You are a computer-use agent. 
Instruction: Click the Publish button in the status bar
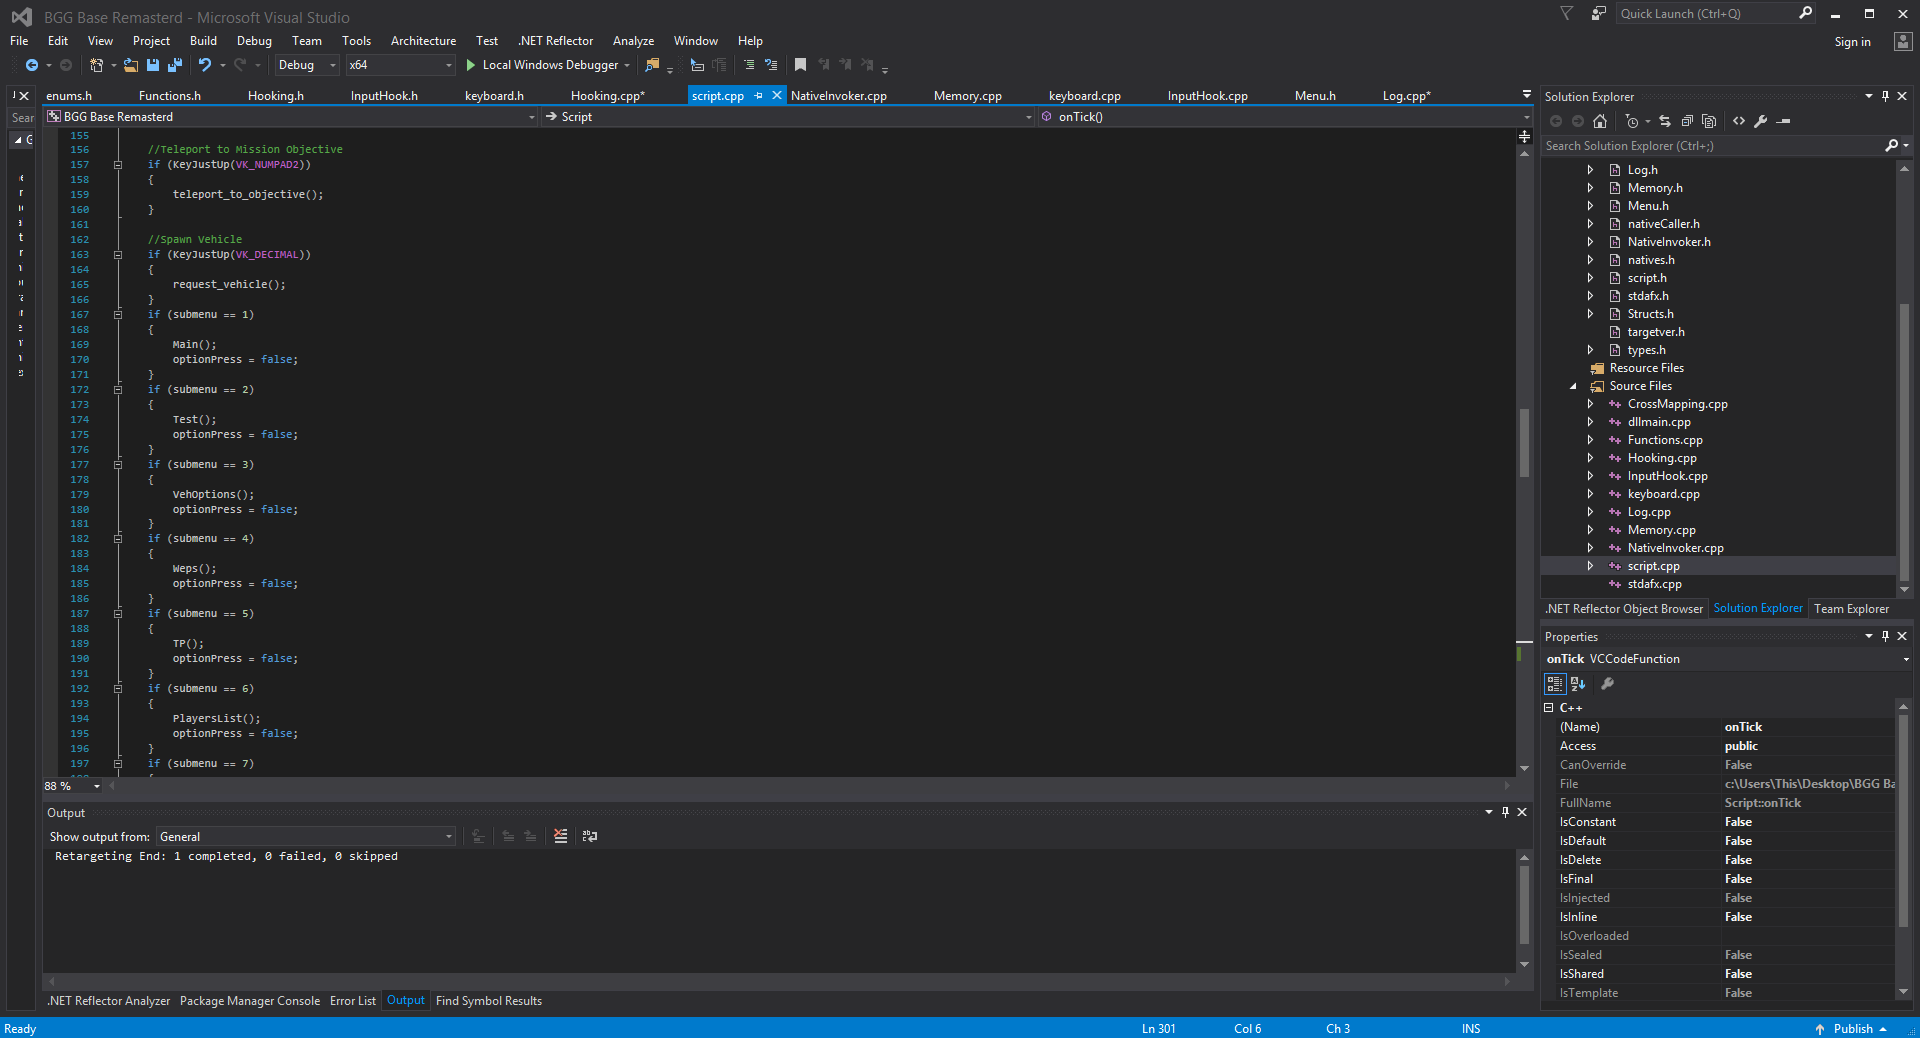pos(1853,1029)
